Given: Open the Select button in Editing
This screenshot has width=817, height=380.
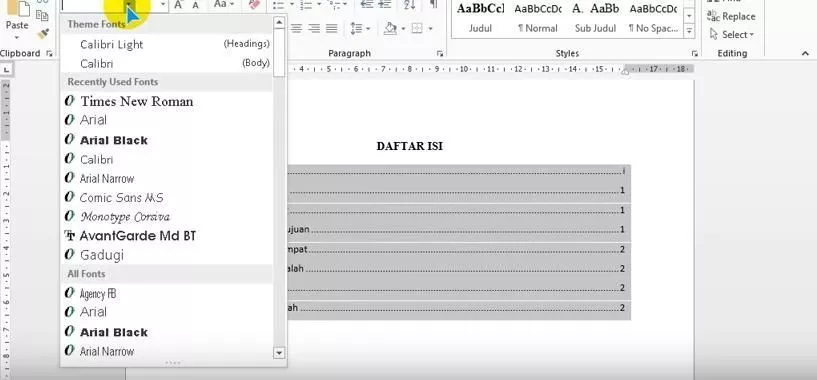Looking at the screenshot, I should coord(732,34).
